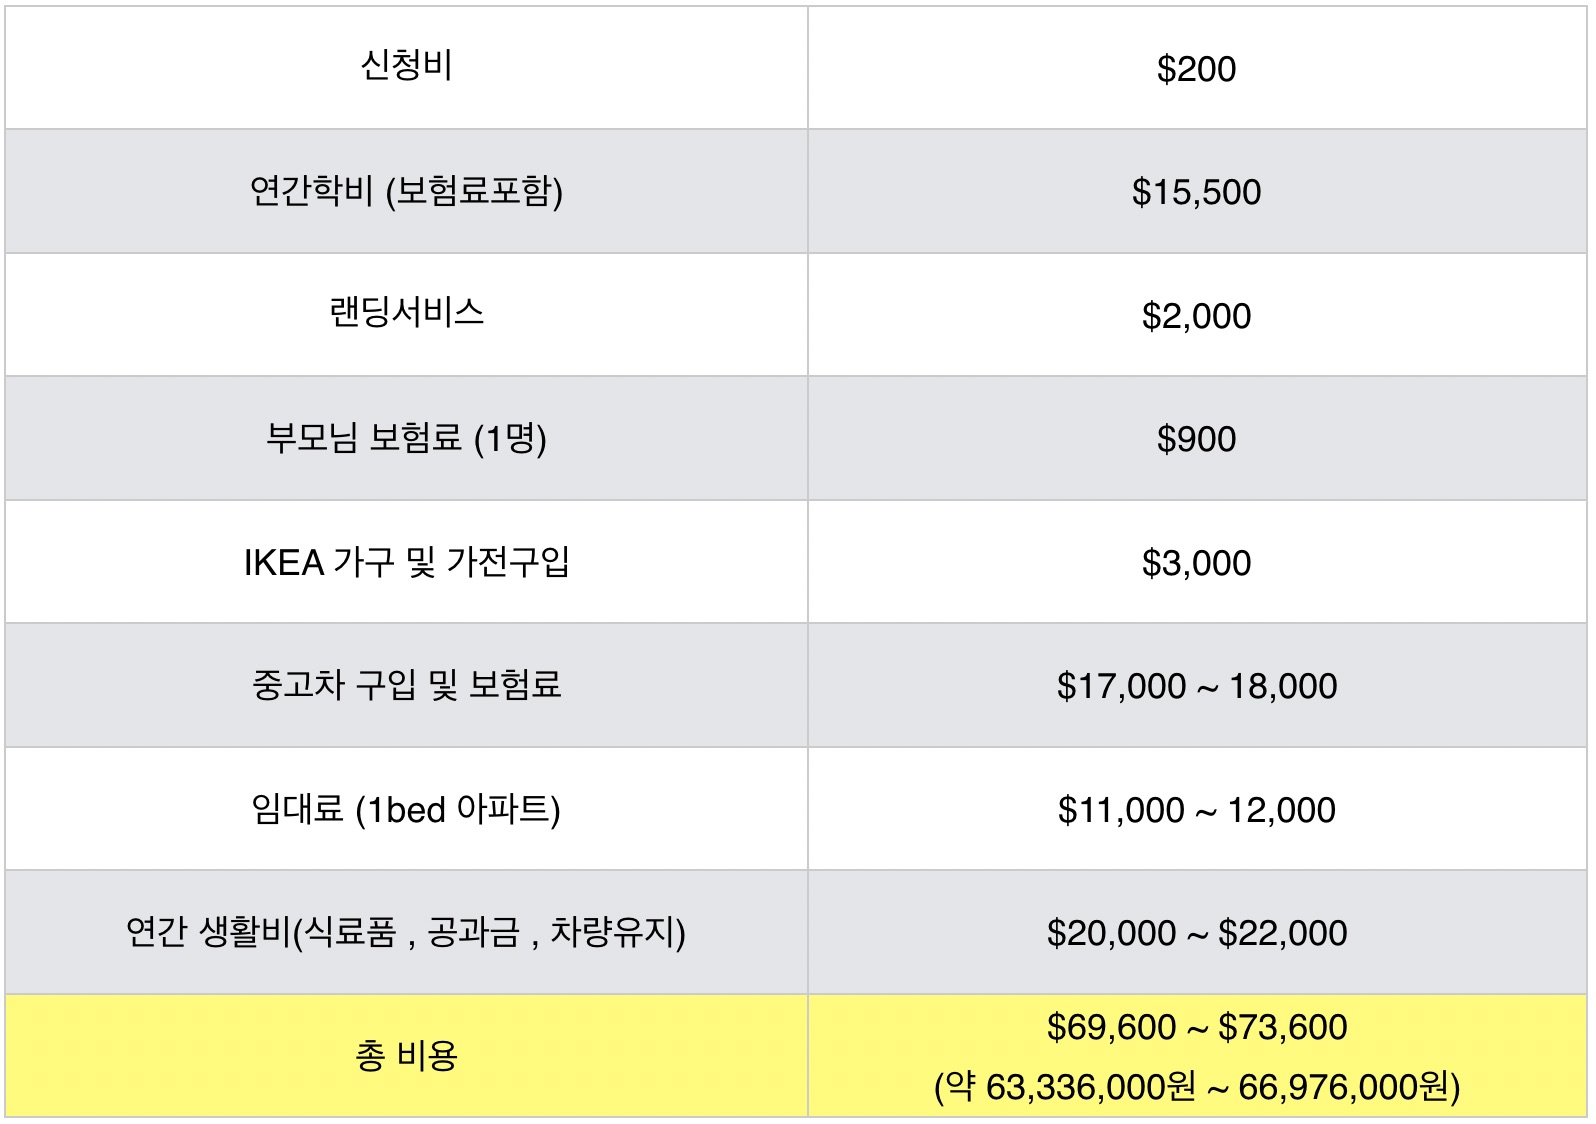Click the $3,000 furniture cost cell

[1197, 562]
